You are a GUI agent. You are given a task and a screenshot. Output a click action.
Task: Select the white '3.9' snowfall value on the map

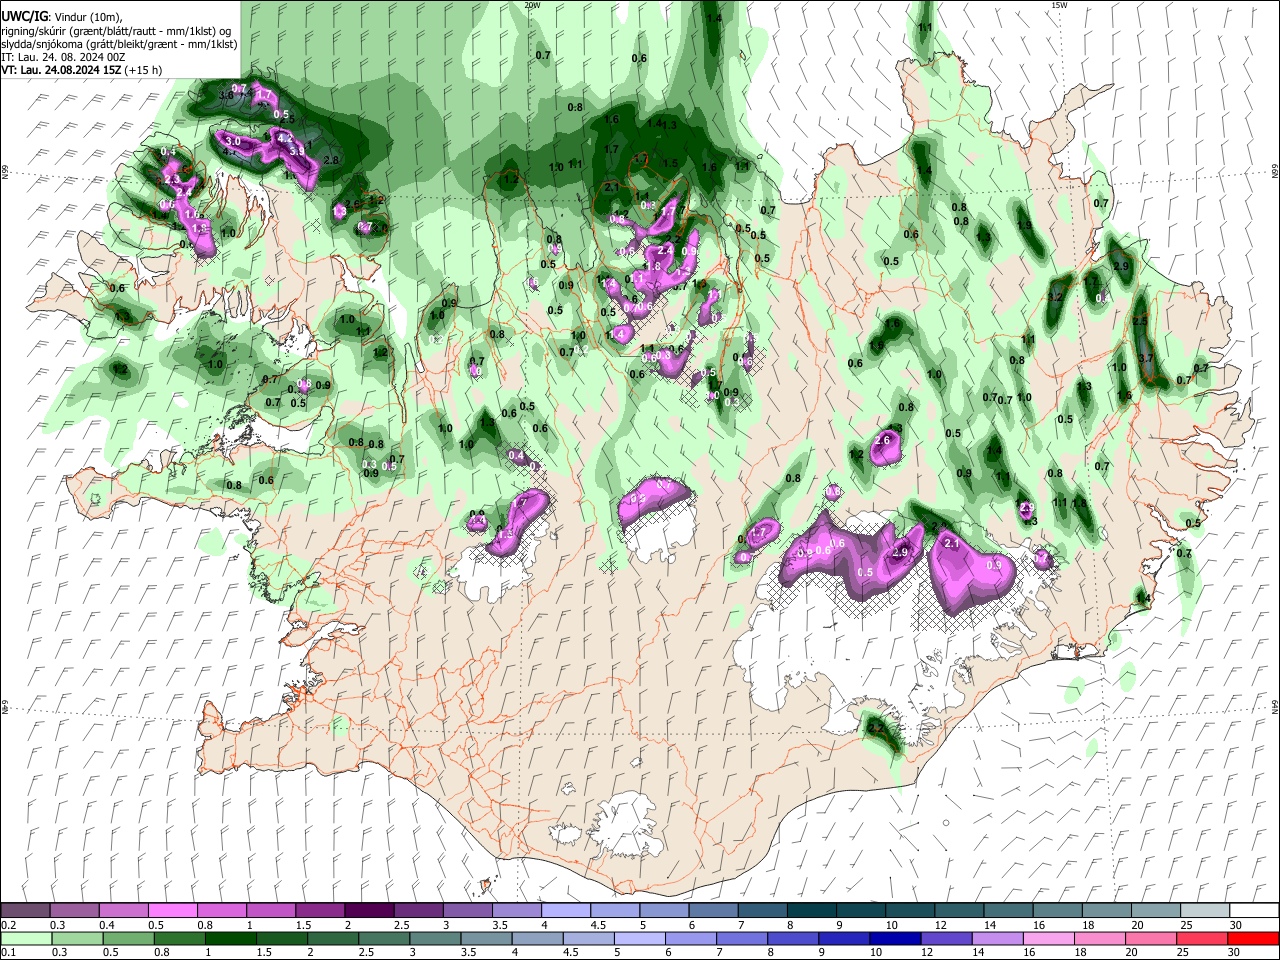pyautogui.click(x=297, y=151)
